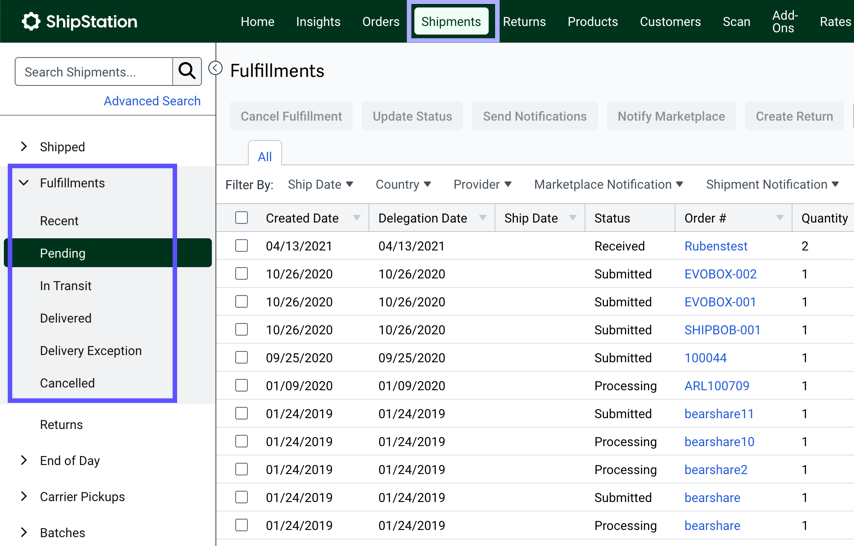854x546 pixels.
Task: Click Order # column sort arrow
Action: (x=780, y=218)
